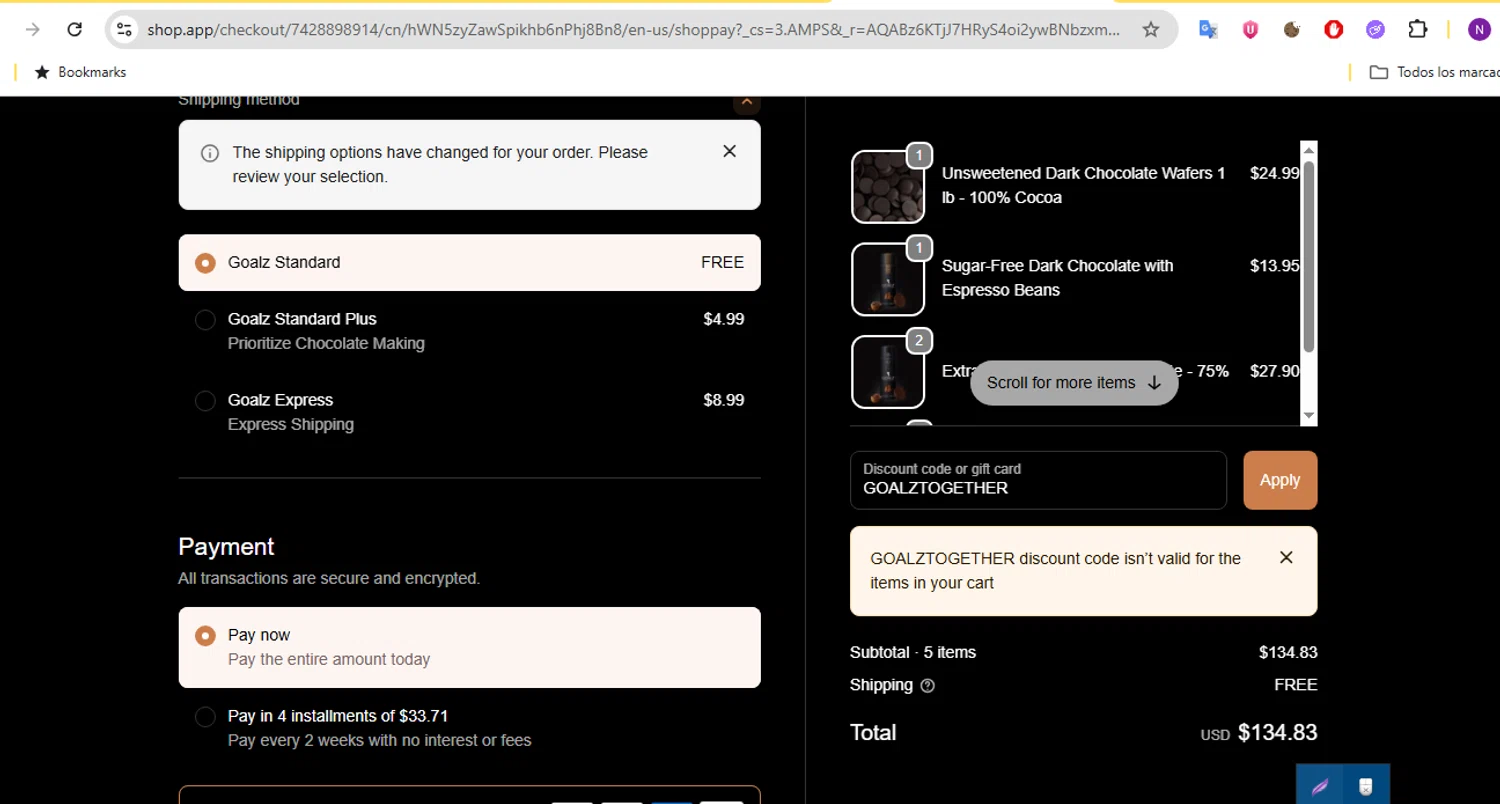Click the $8.99 Express shipping price

[724, 400]
